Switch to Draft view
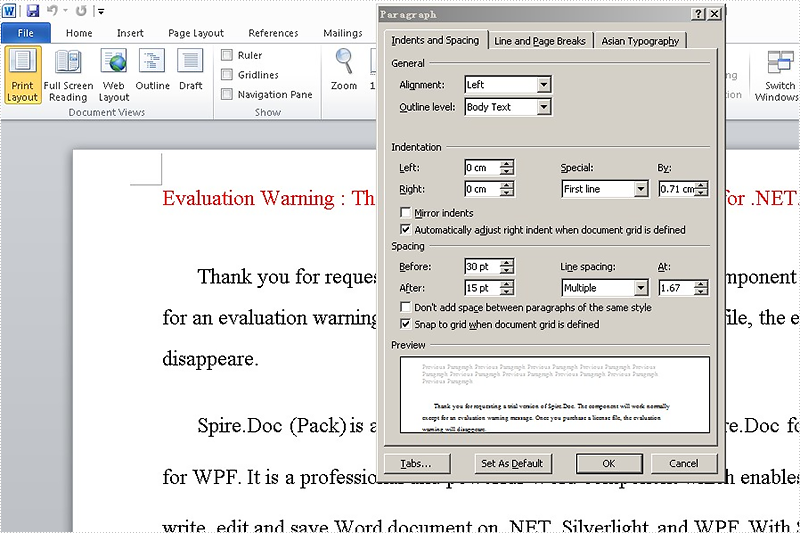Viewport: 800px width, 533px height. point(190,70)
